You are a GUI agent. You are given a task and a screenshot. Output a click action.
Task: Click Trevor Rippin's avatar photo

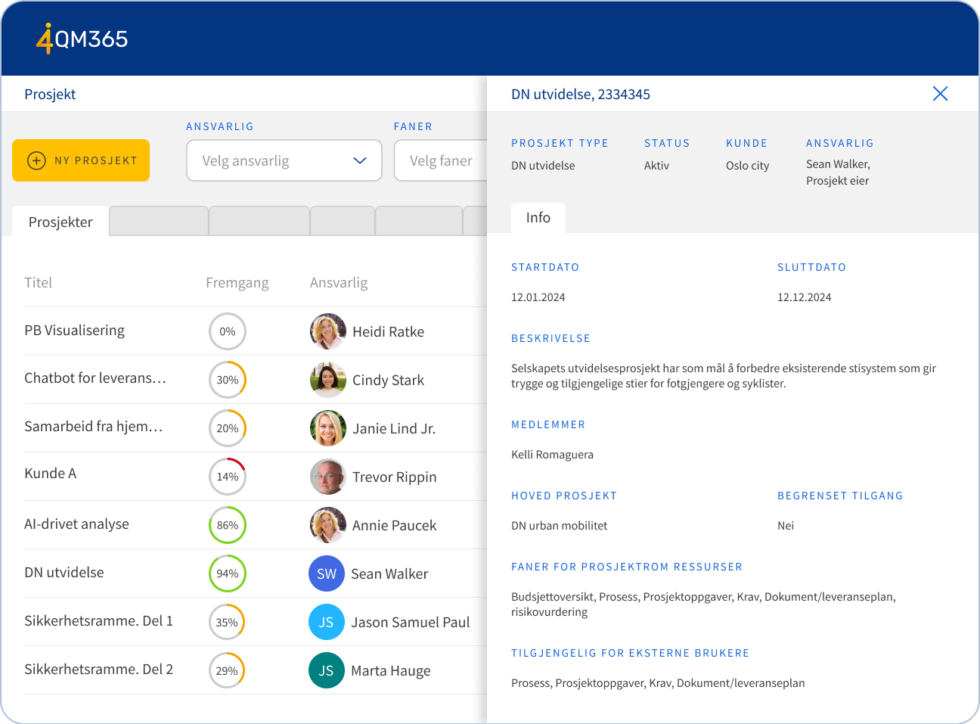click(328, 477)
